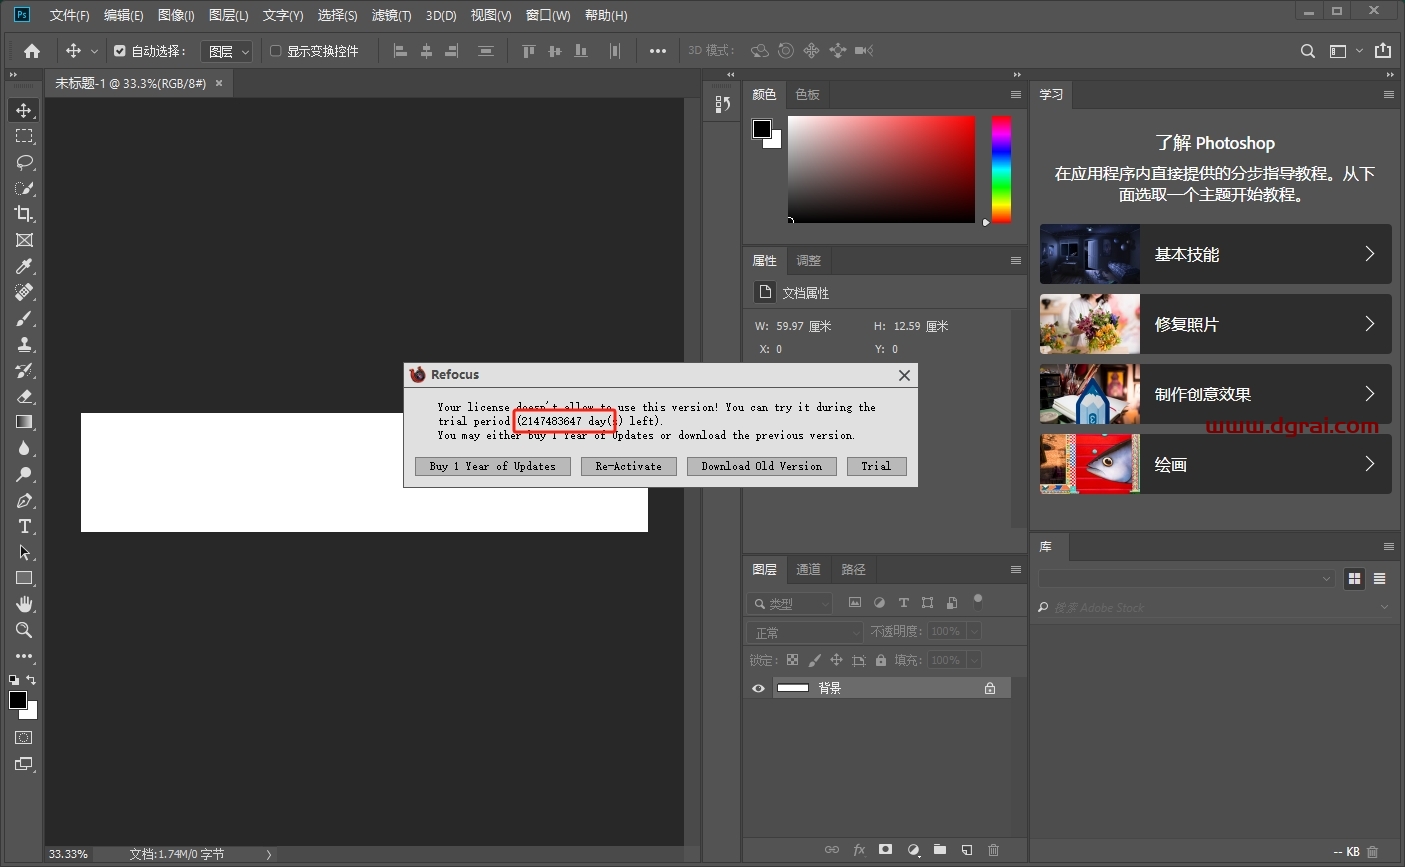This screenshot has height=867, width=1405.
Task: Pick a color in the red color field
Action: tap(881, 169)
